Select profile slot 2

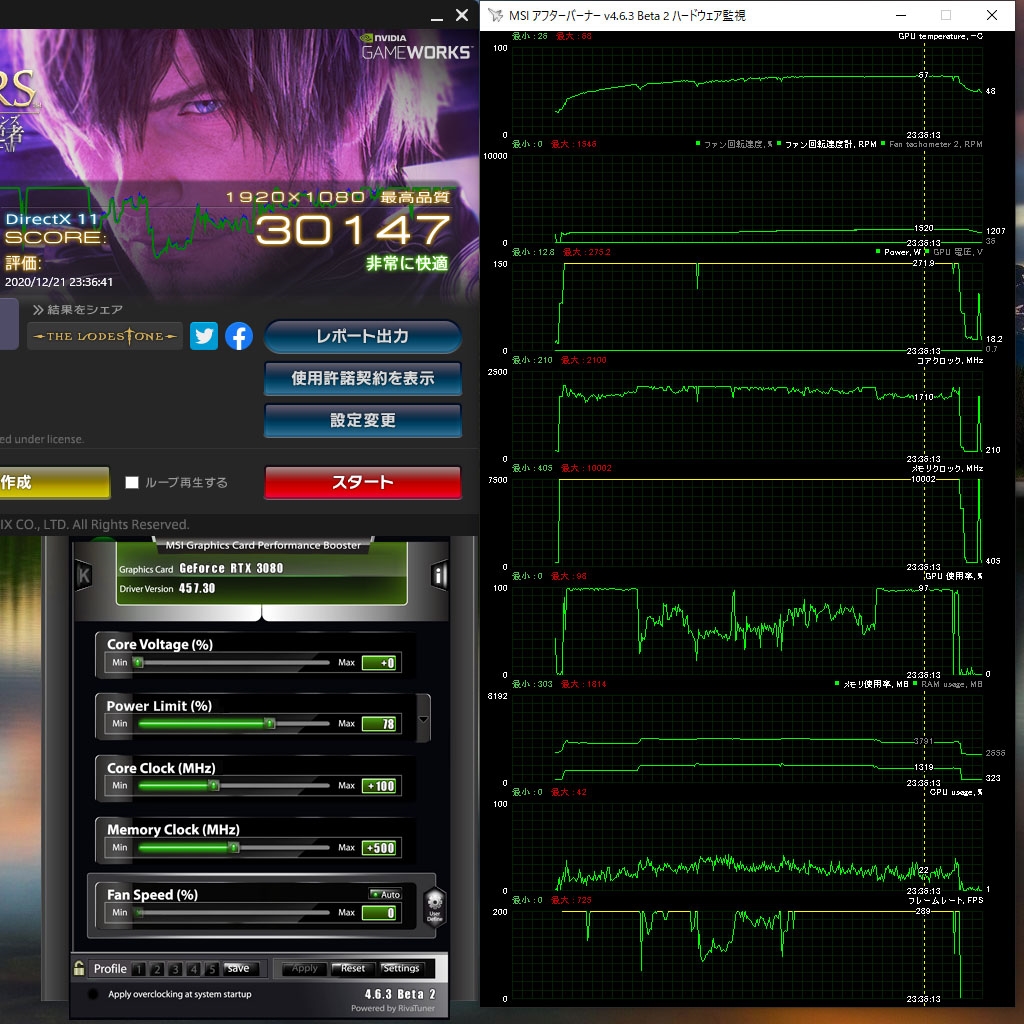(157, 969)
